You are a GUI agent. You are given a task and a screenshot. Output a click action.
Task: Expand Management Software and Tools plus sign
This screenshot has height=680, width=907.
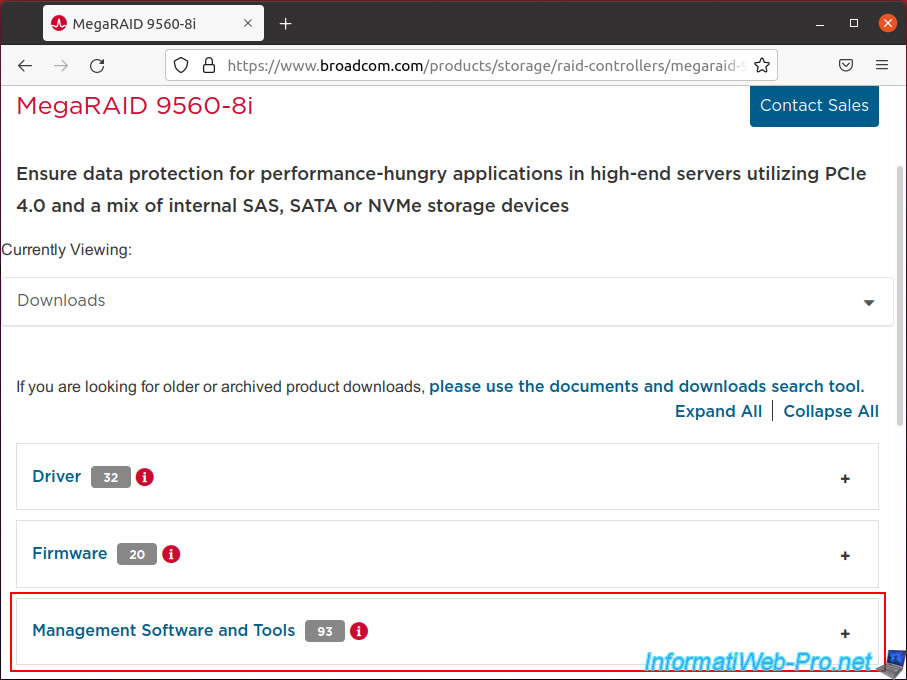(x=845, y=634)
